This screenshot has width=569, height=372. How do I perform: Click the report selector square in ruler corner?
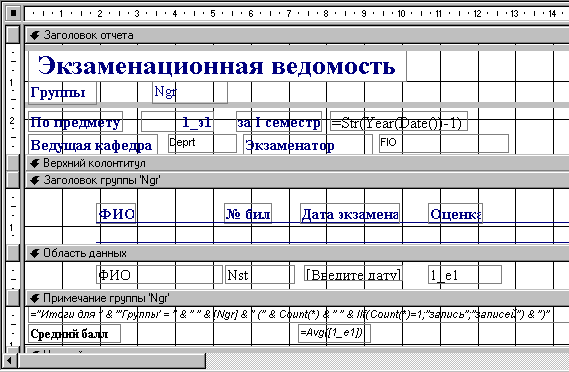(13, 13)
